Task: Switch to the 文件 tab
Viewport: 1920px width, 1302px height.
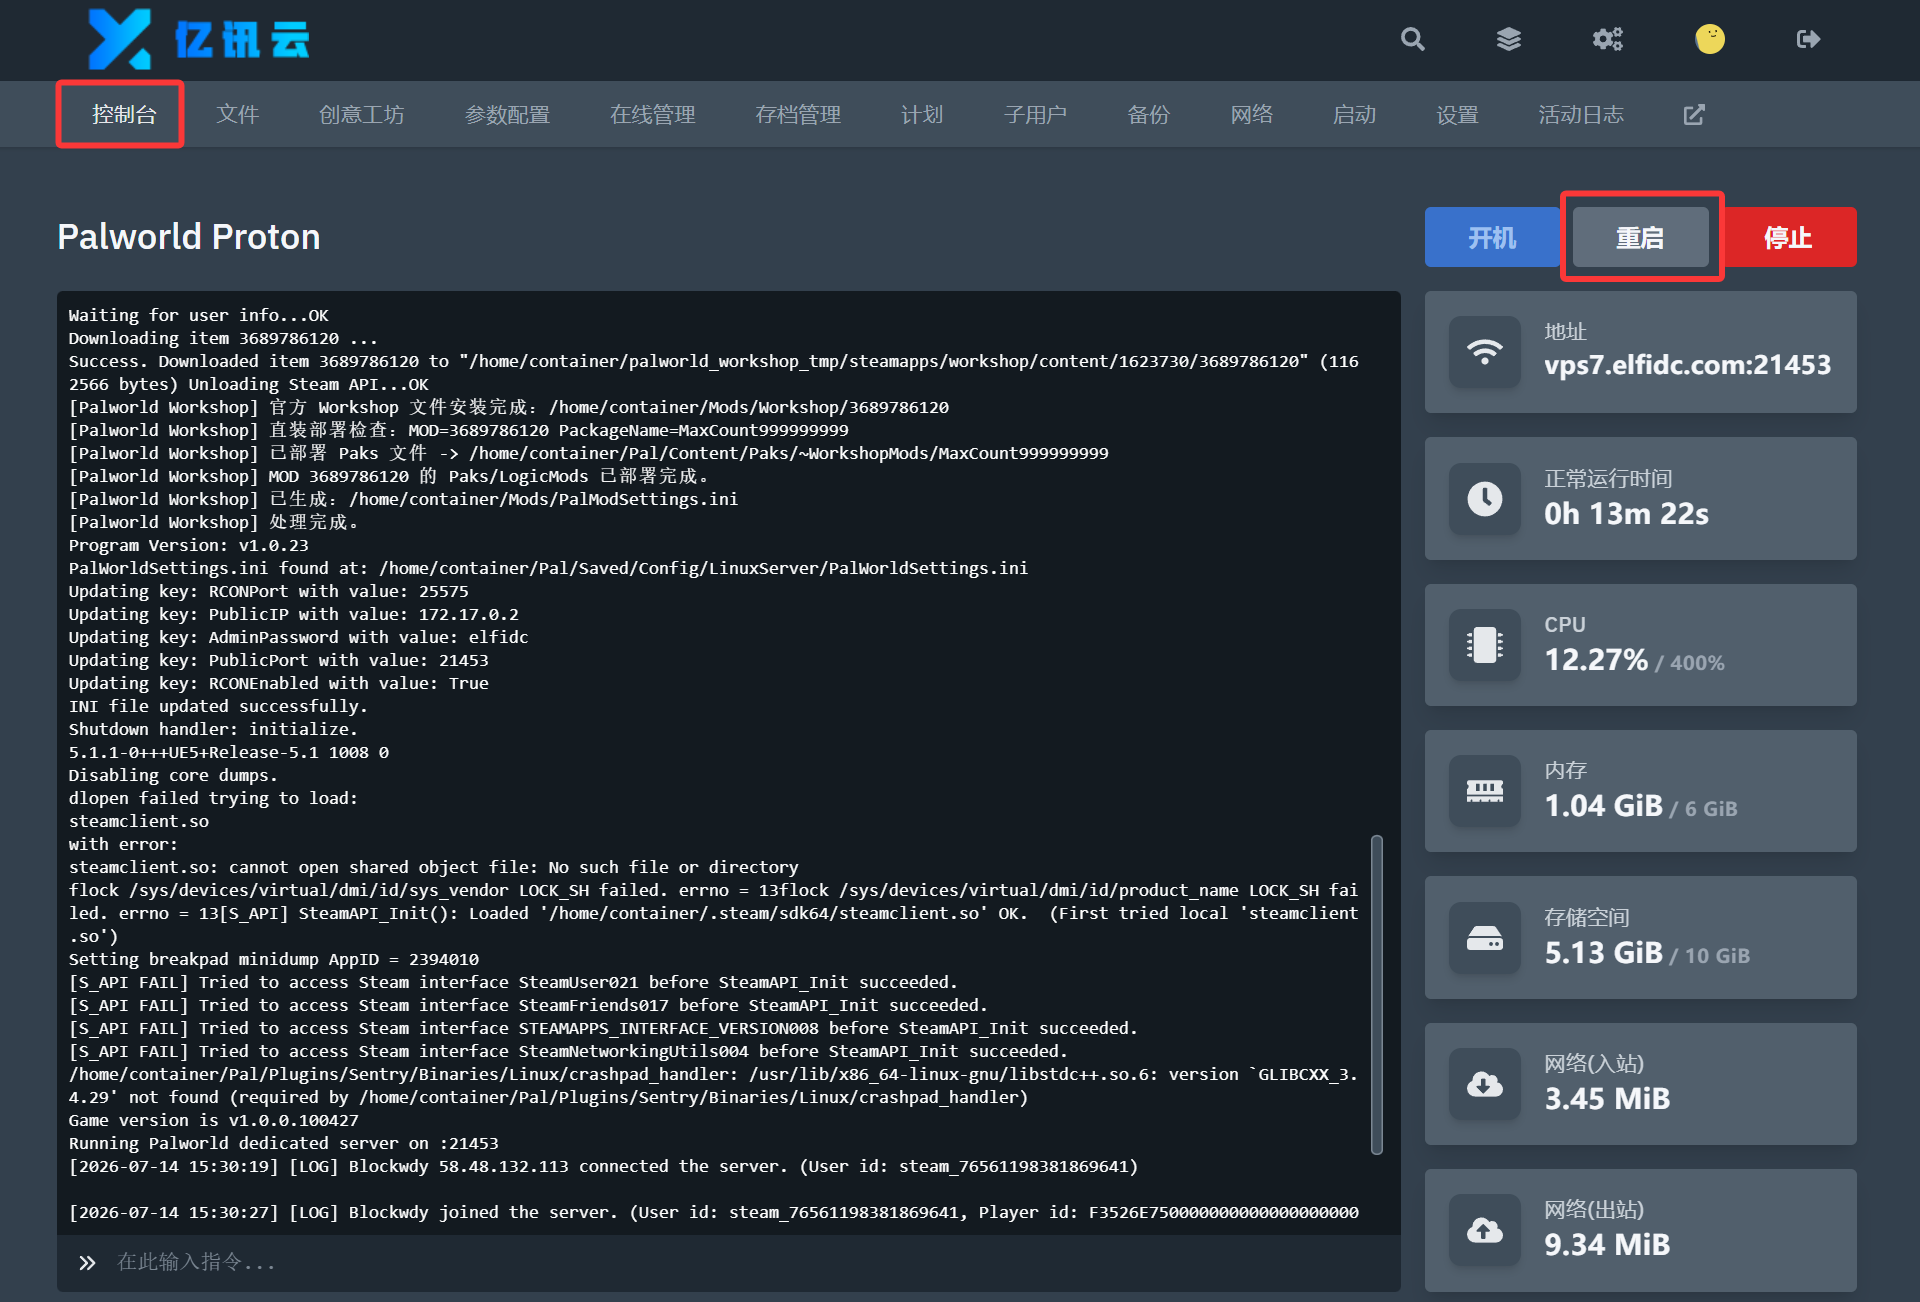Action: pos(238,115)
